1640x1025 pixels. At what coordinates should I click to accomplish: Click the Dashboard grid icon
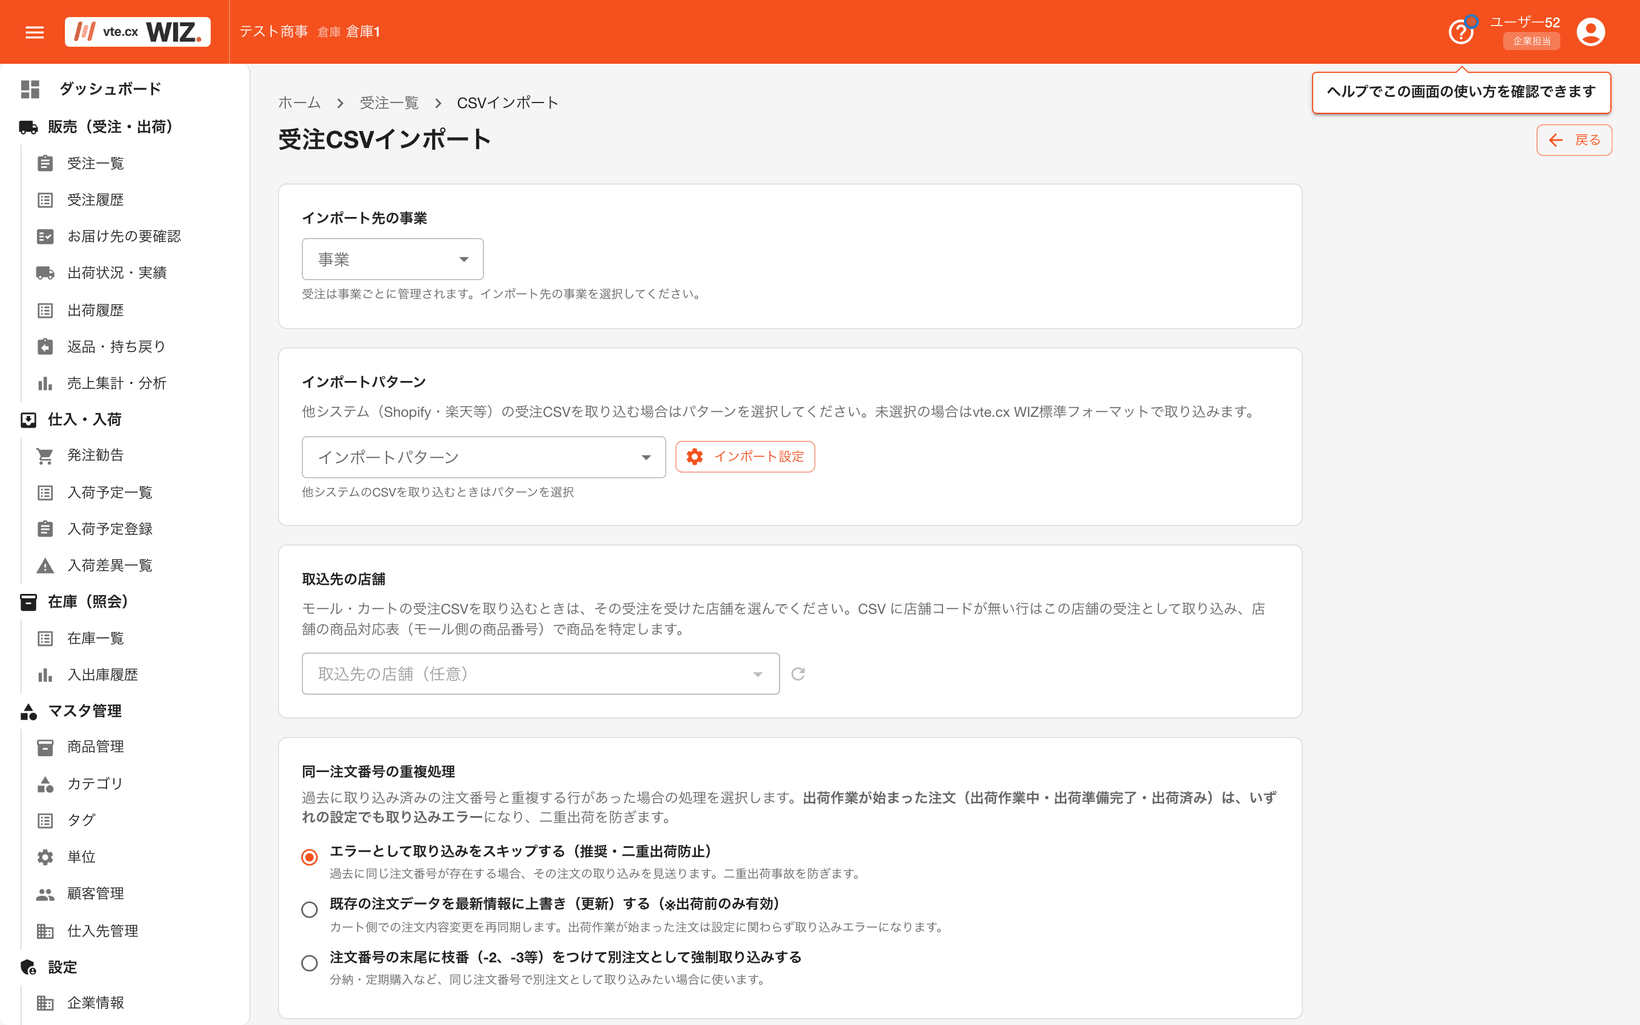pos(30,89)
